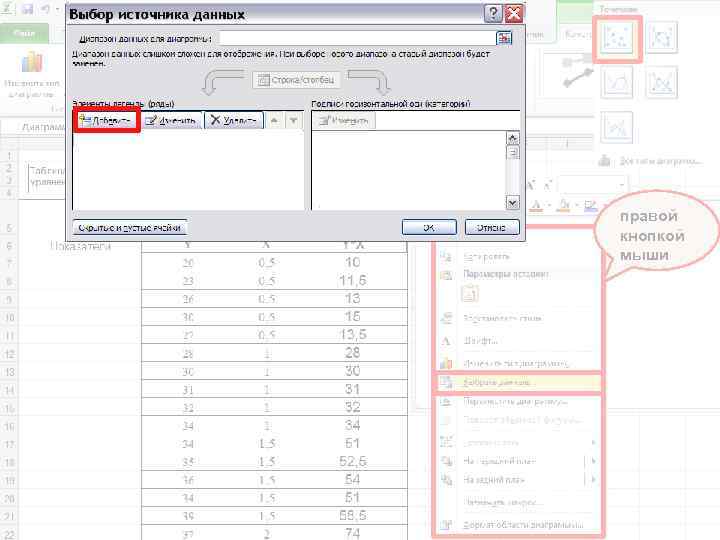Click the icon beside На передний план
Viewport: 720px width, 540px height.
pyautogui.click(x=446, y=461)
